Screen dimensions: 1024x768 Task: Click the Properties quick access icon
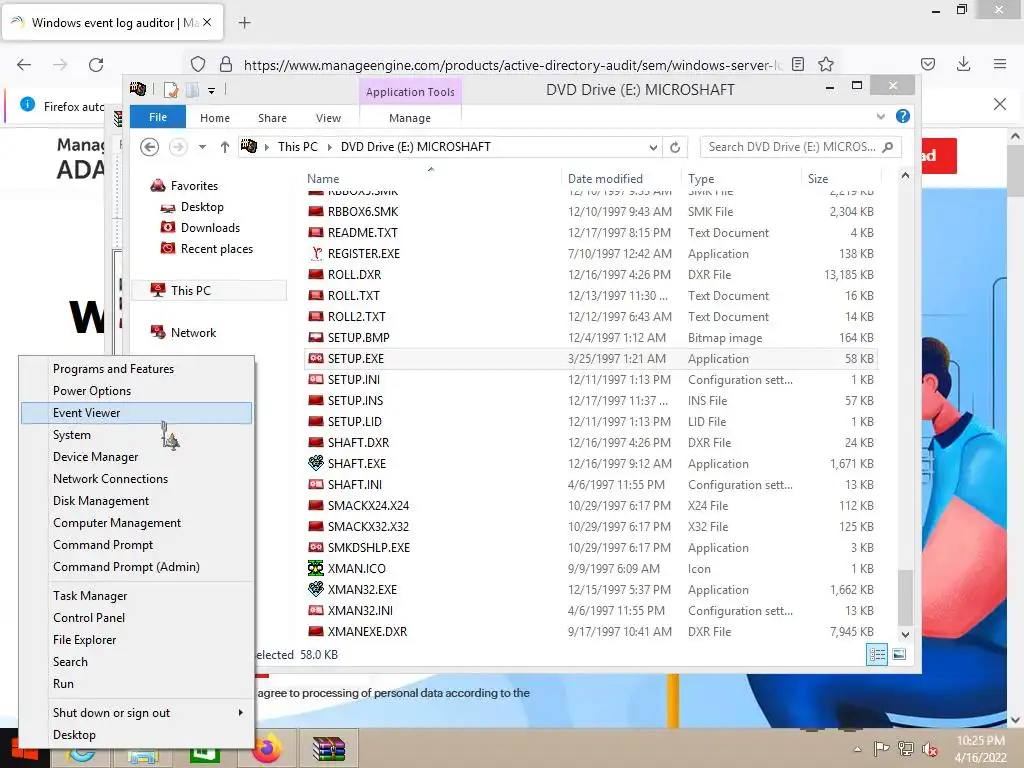pyautogui.click(x=171, y=90)
